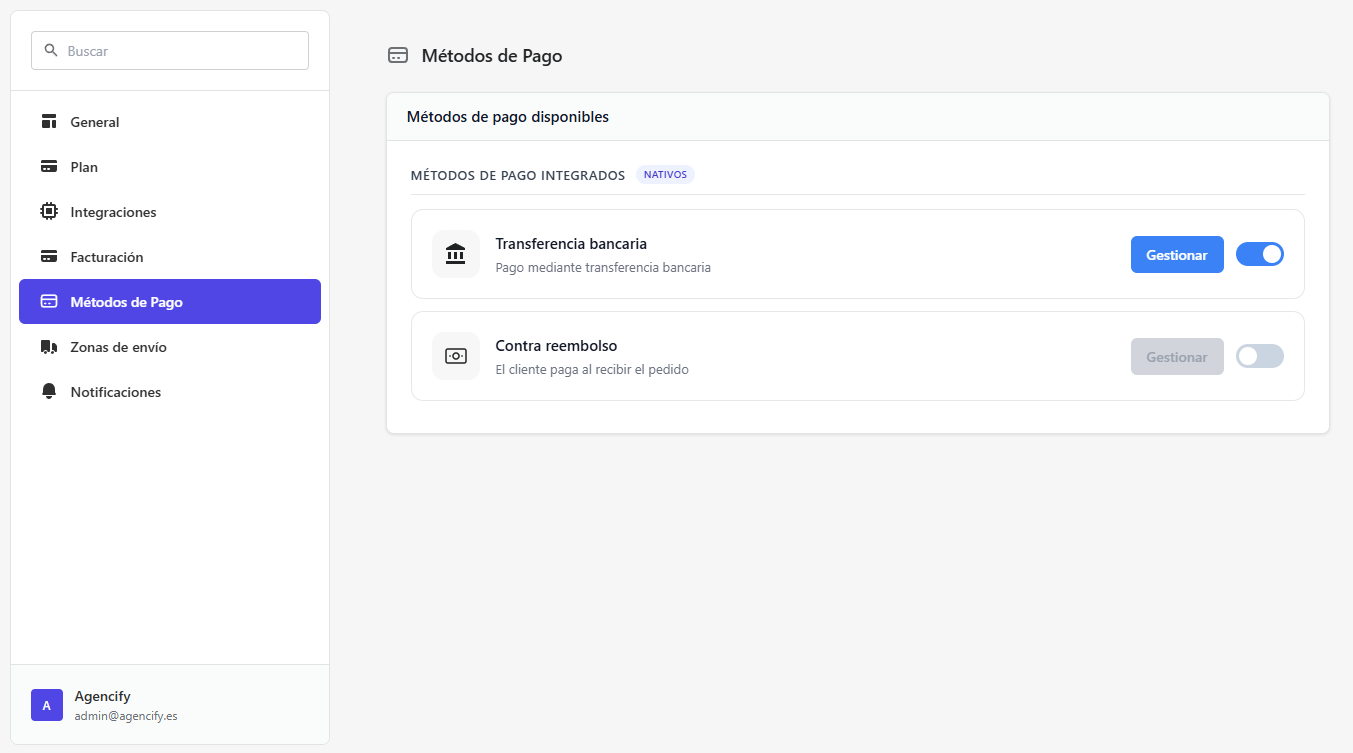
Task: Click the NATIVOS badge
Action: [x=665, y=174]
